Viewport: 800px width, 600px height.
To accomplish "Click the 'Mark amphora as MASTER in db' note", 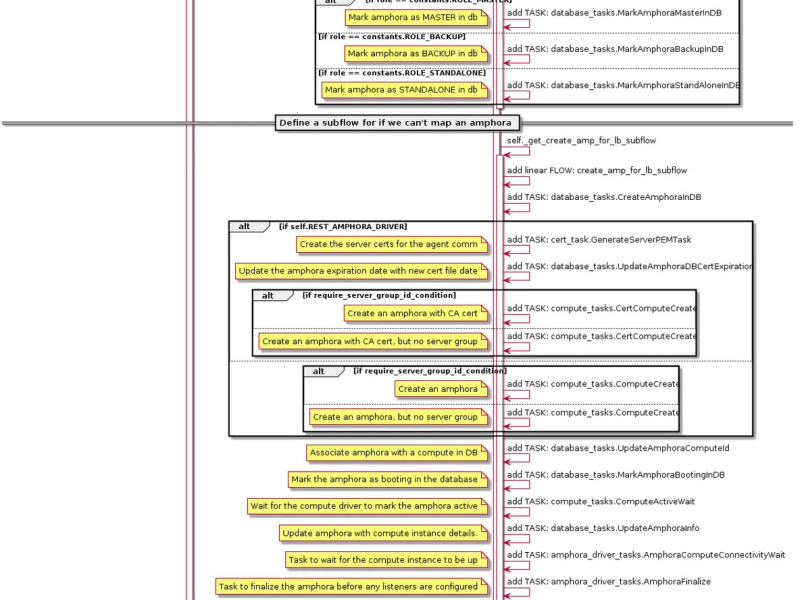I will 416,17.
